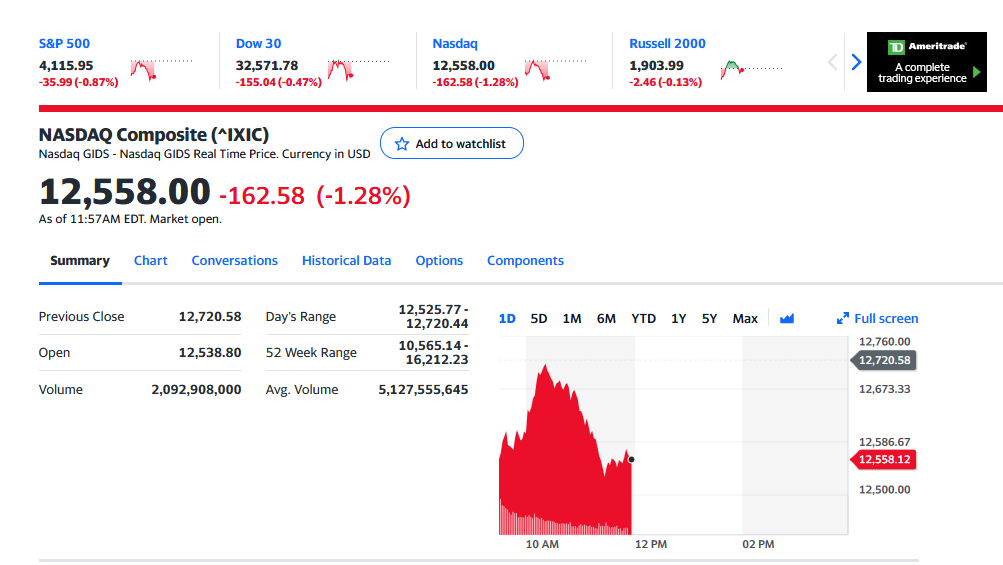This screenshot has height=565, width=1003.
Task: Open the Nasdaq mini sparkline chart
Action: coord(555,69)
